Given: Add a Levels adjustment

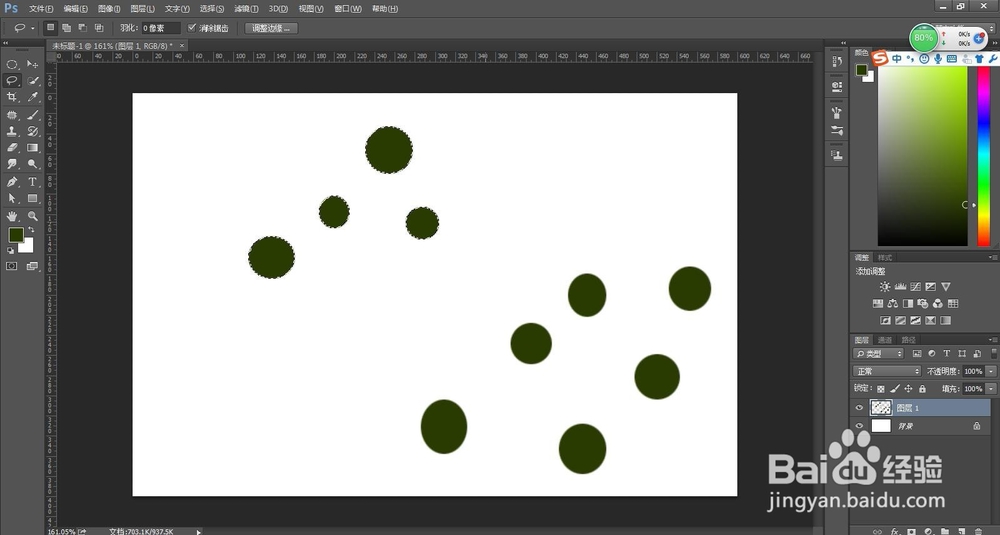Looking at the screenshot, I should [900, 287].
